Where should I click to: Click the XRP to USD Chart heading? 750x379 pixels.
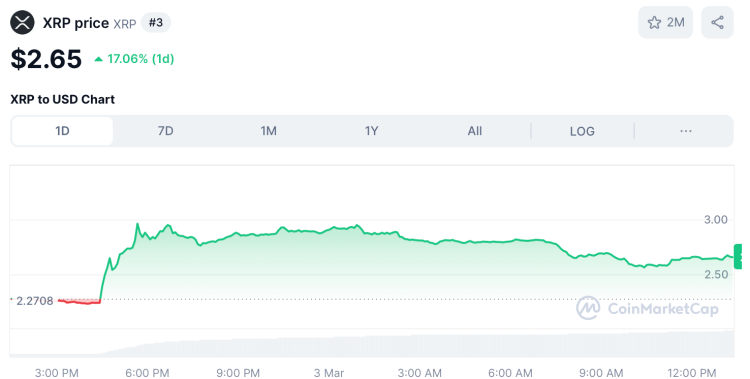tap(63, 99)
